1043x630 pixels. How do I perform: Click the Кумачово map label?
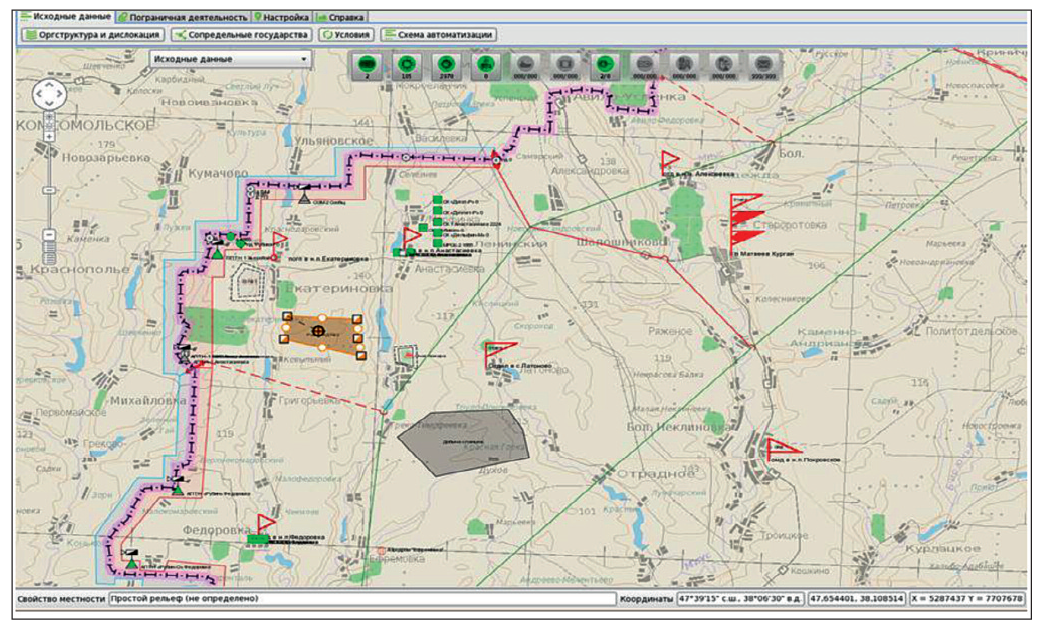218,173
